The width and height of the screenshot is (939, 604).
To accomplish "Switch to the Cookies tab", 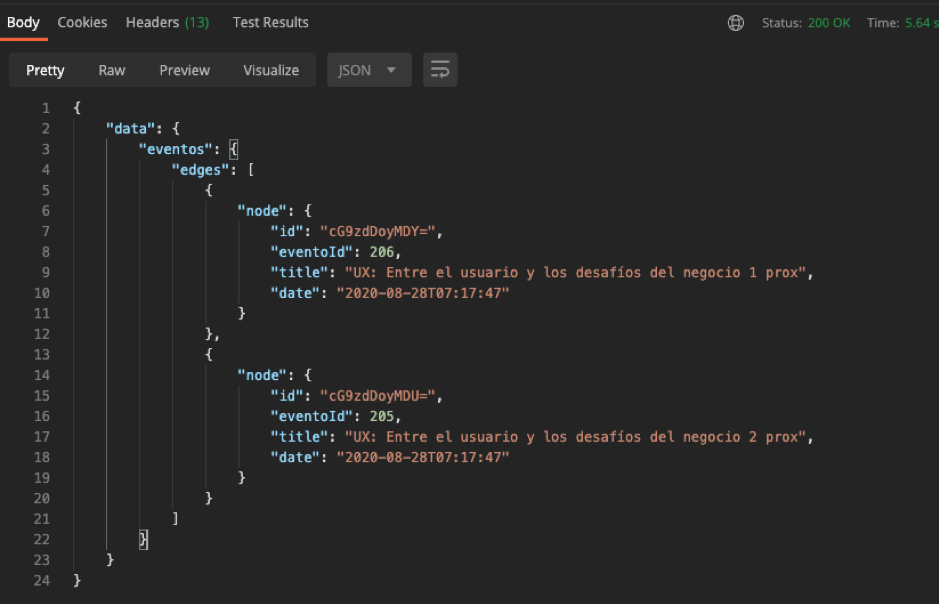I will [x=82, y=22].
